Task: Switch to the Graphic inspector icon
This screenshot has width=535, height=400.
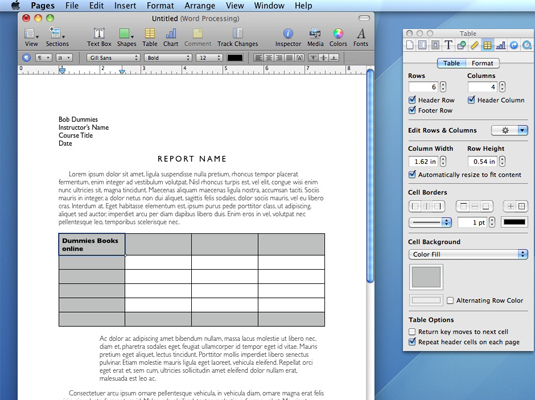Action: tap(461, 45)
